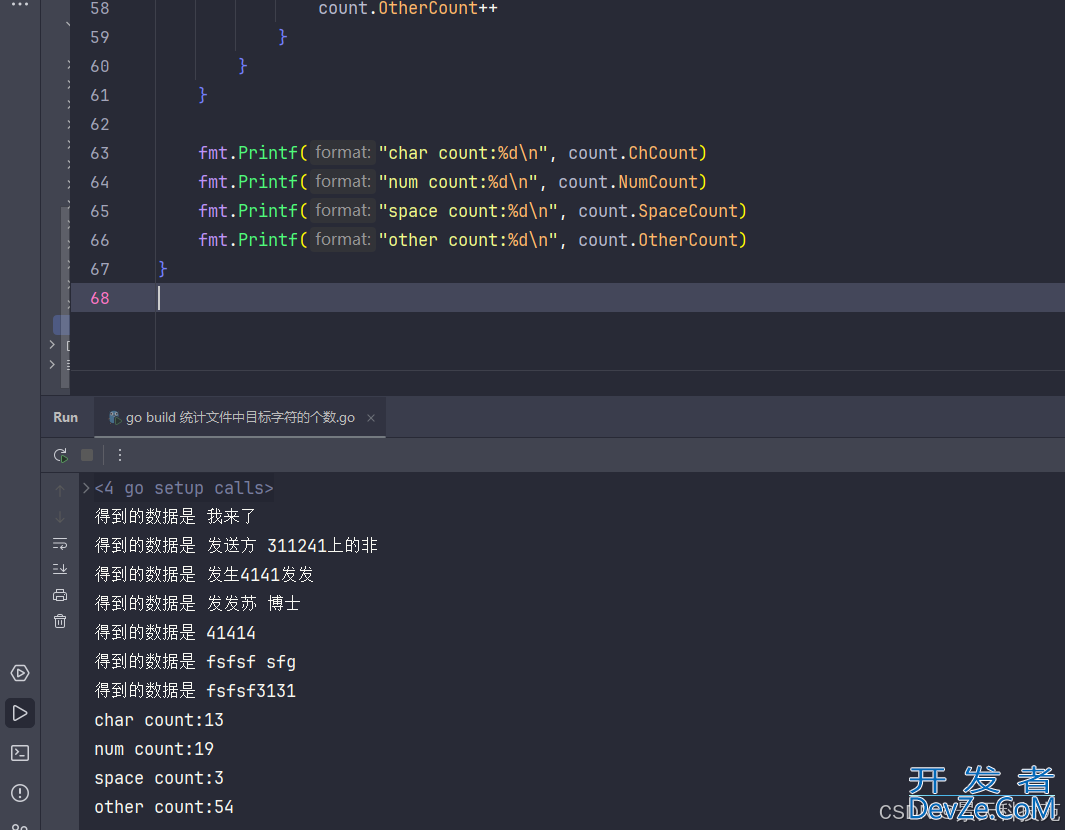Image resolution: width=1065 pixels, height=830 pixels.
Task: Open Problems tool window icon
Action: click(20, 793)
